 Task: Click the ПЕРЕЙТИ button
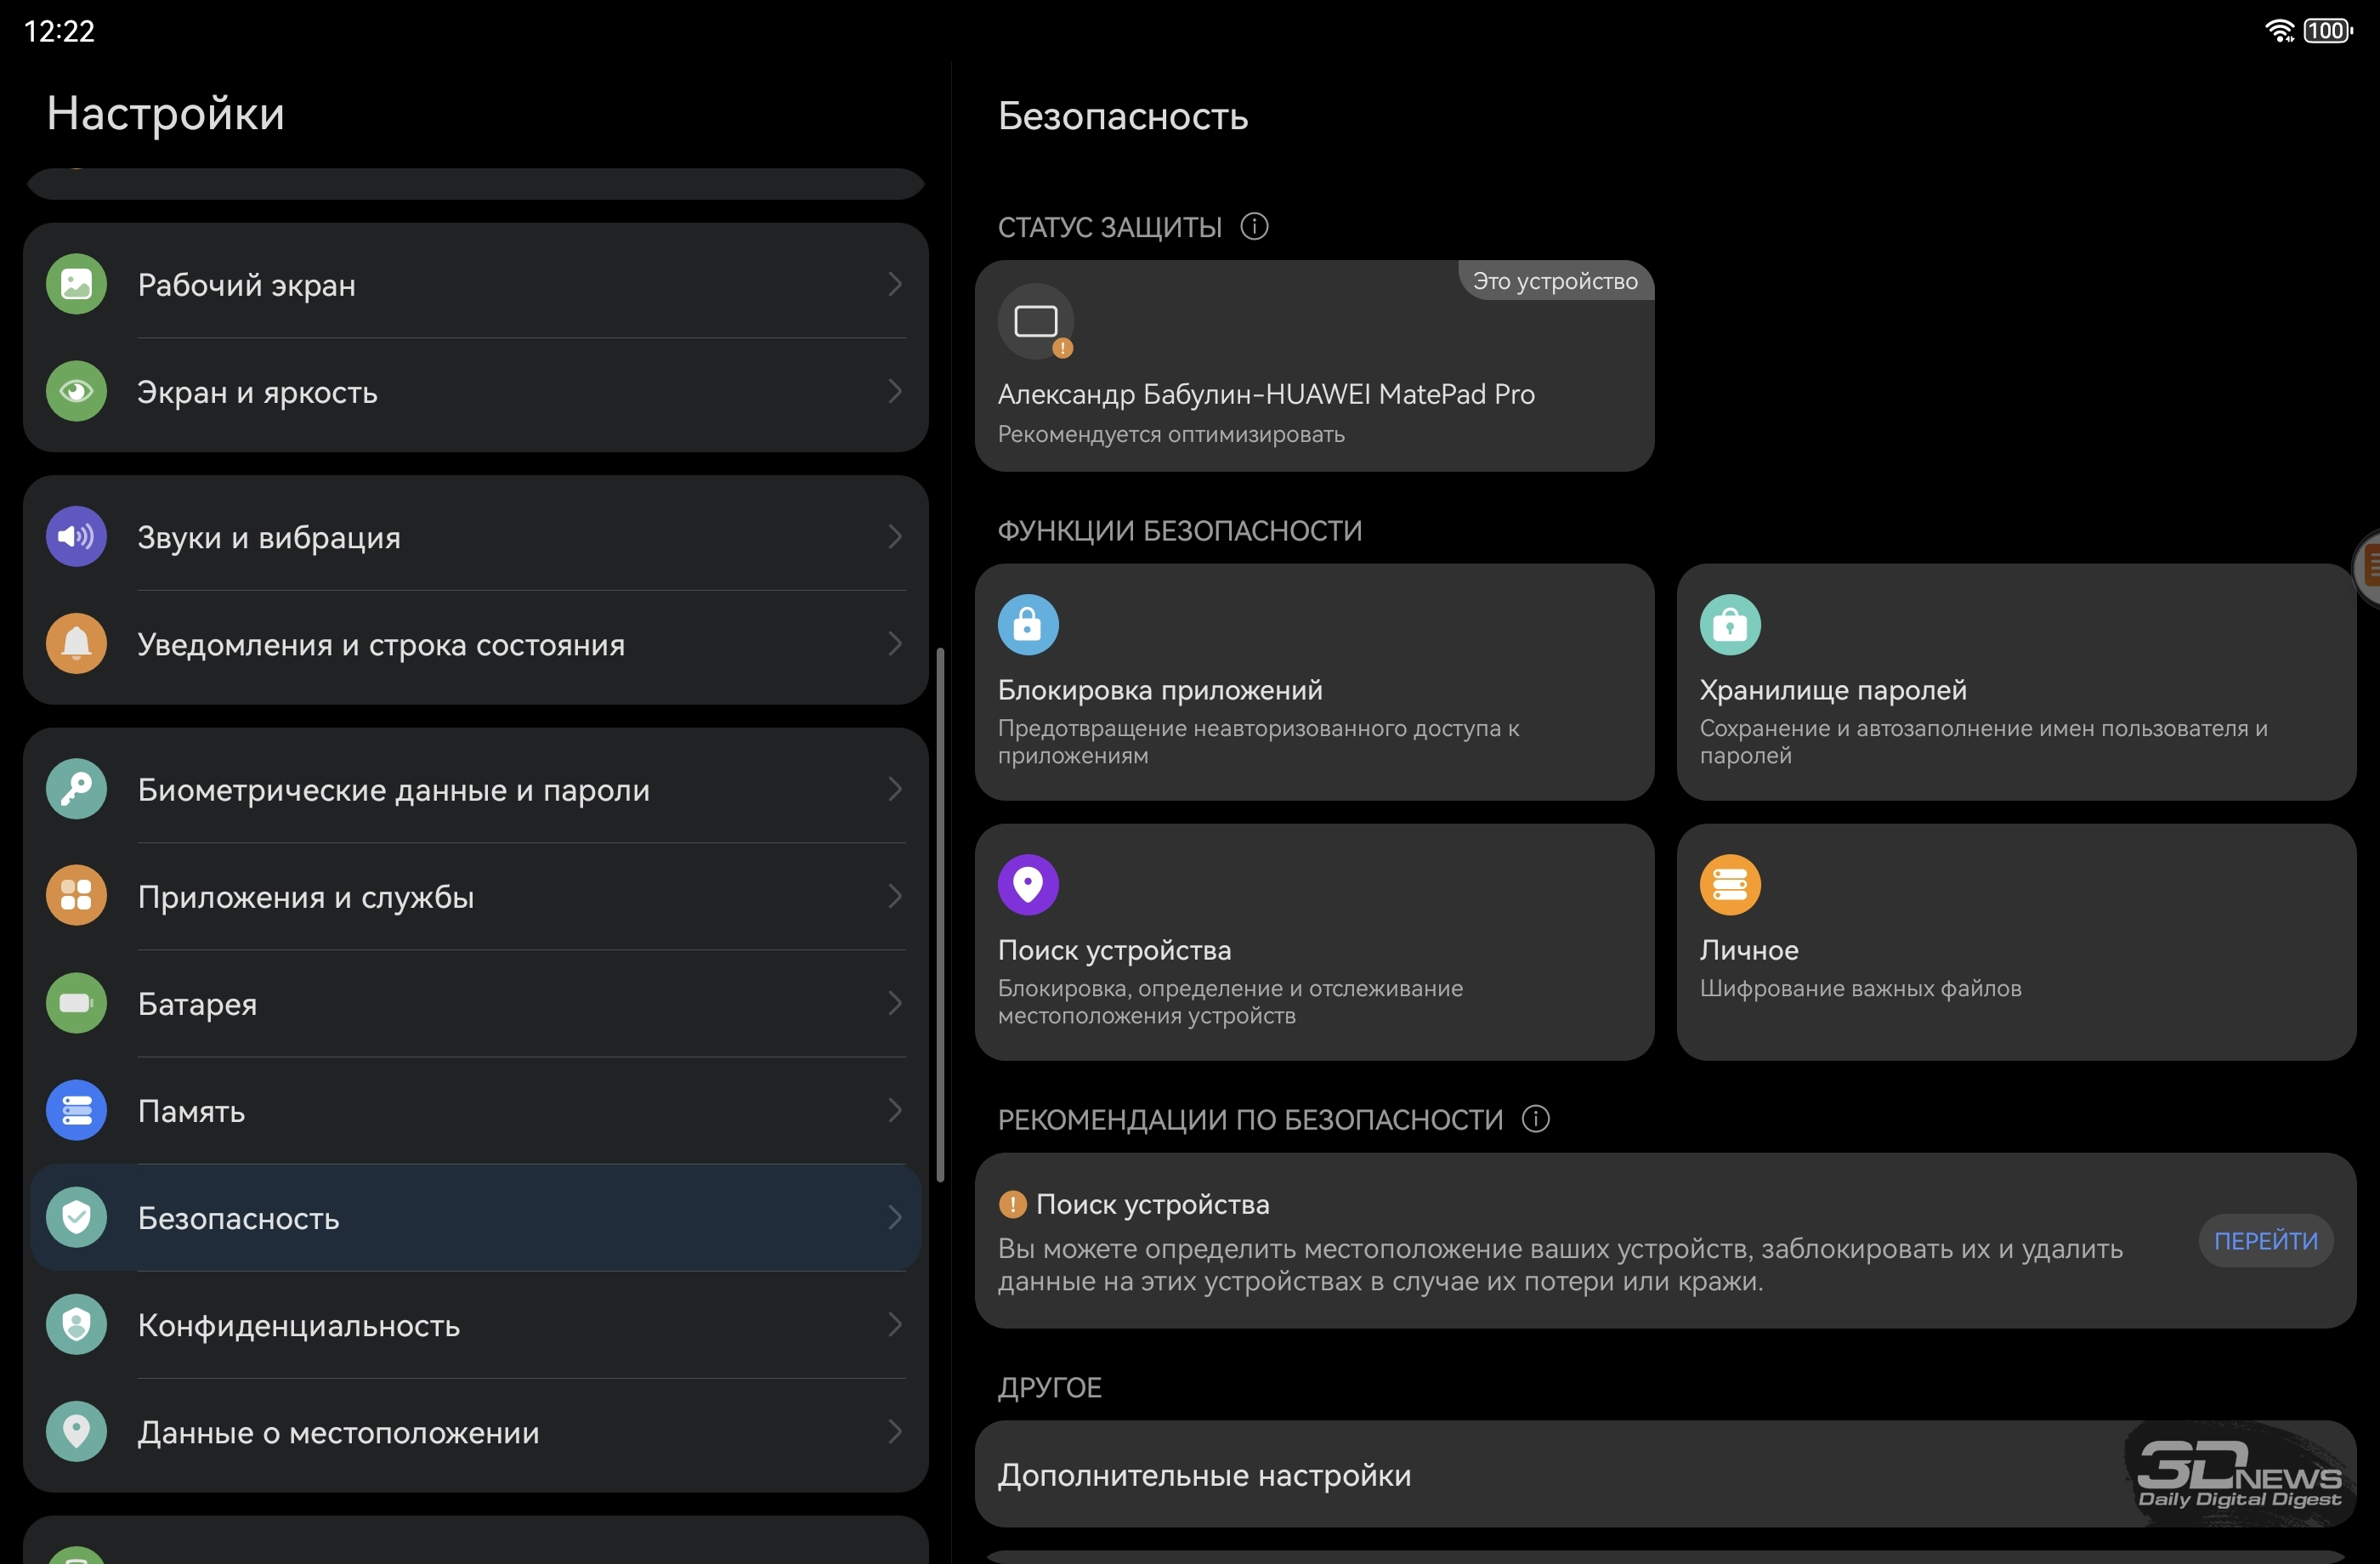tap(2265, 1241)
